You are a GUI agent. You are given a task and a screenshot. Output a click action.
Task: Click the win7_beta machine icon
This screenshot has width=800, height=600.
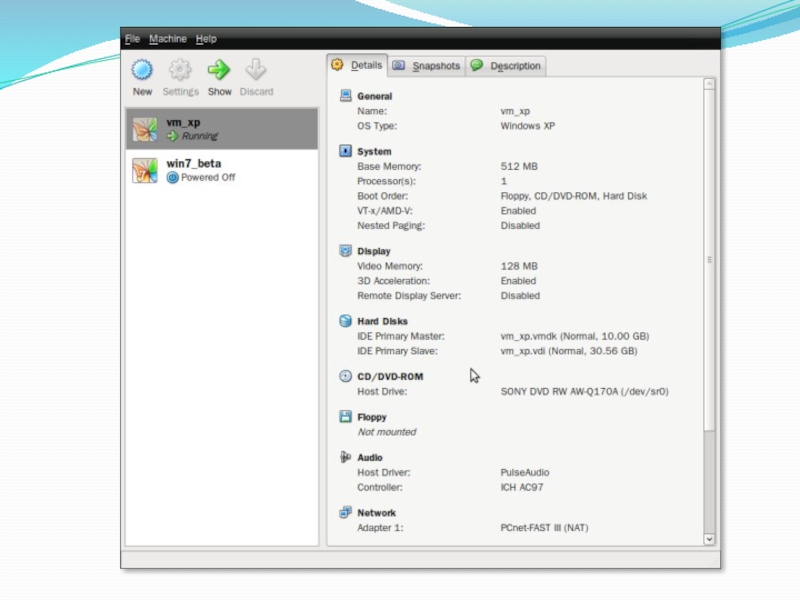pos(145,170)
